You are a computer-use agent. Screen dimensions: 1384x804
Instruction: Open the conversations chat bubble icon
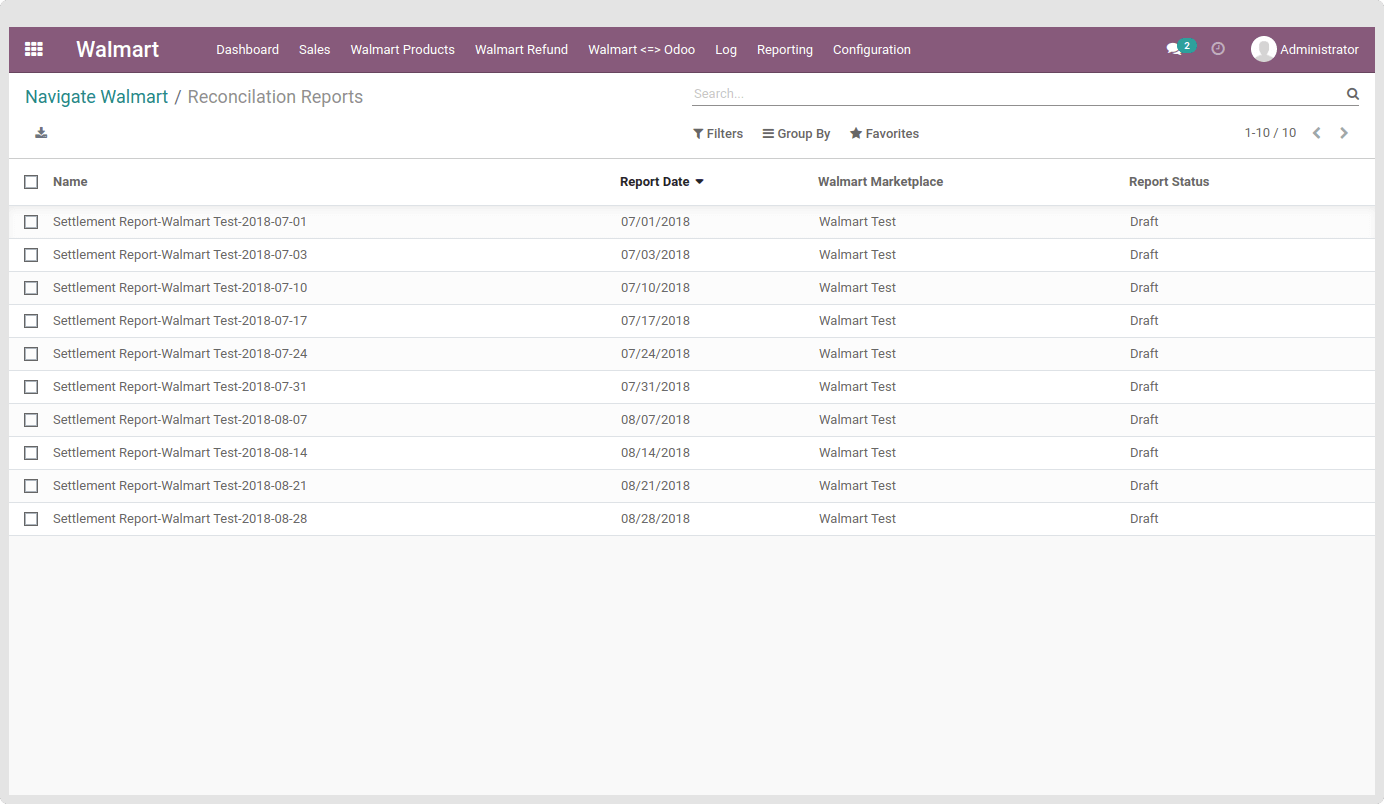pos(1173,49)
